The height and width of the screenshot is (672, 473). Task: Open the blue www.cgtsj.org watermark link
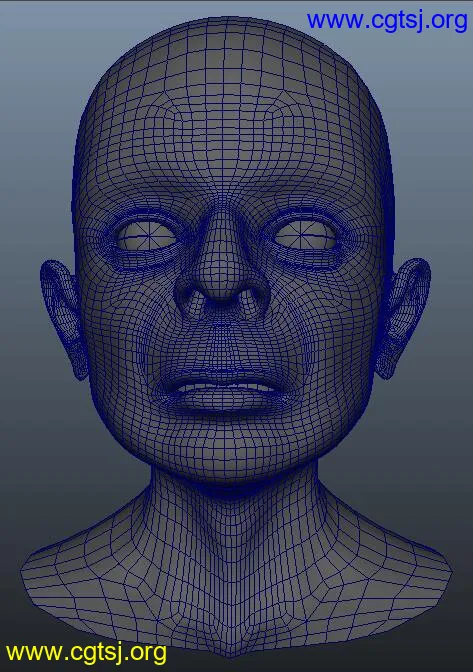[387, 21]
